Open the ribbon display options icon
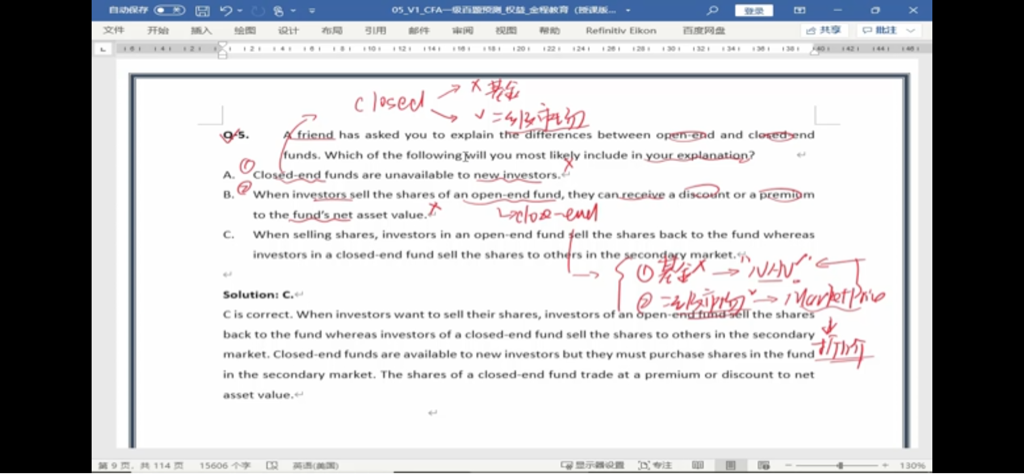The image size is (1024, 474). coord(800,10)
